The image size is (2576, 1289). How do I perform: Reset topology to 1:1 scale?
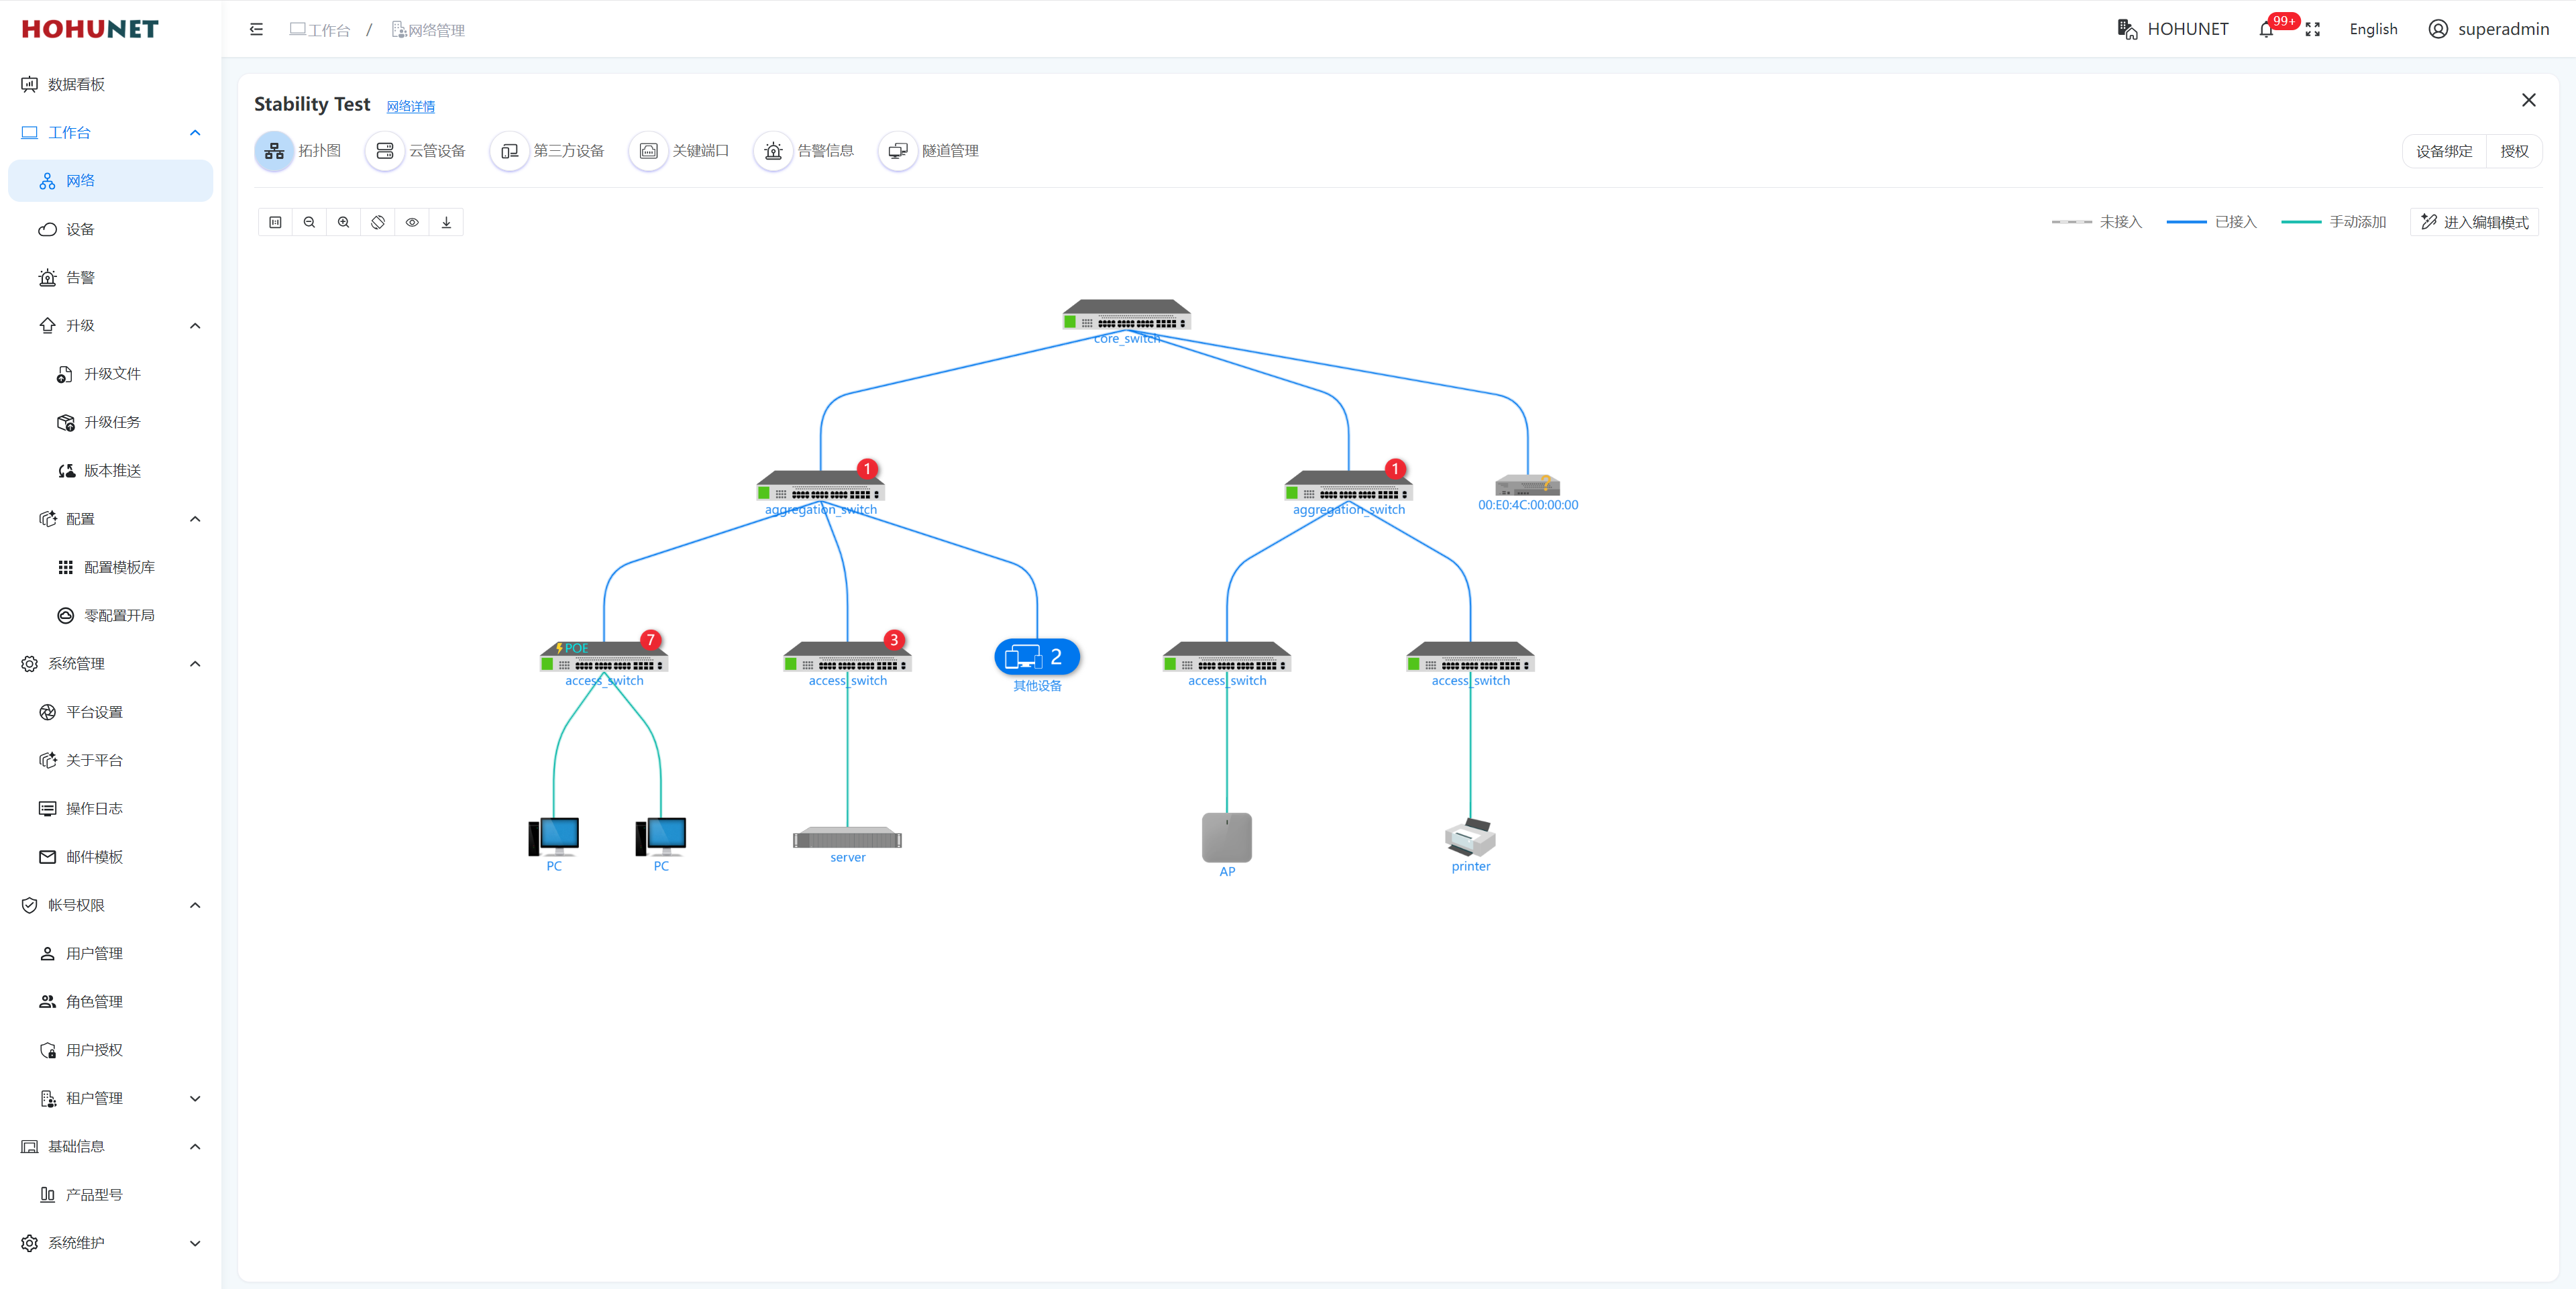pyautogui.click(x=275, y=222)
